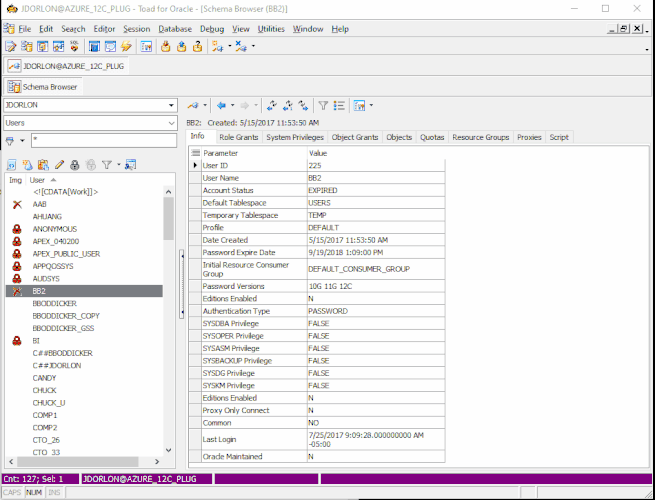
Task: Open the Database menu
Action: click(x=175, y=29)
